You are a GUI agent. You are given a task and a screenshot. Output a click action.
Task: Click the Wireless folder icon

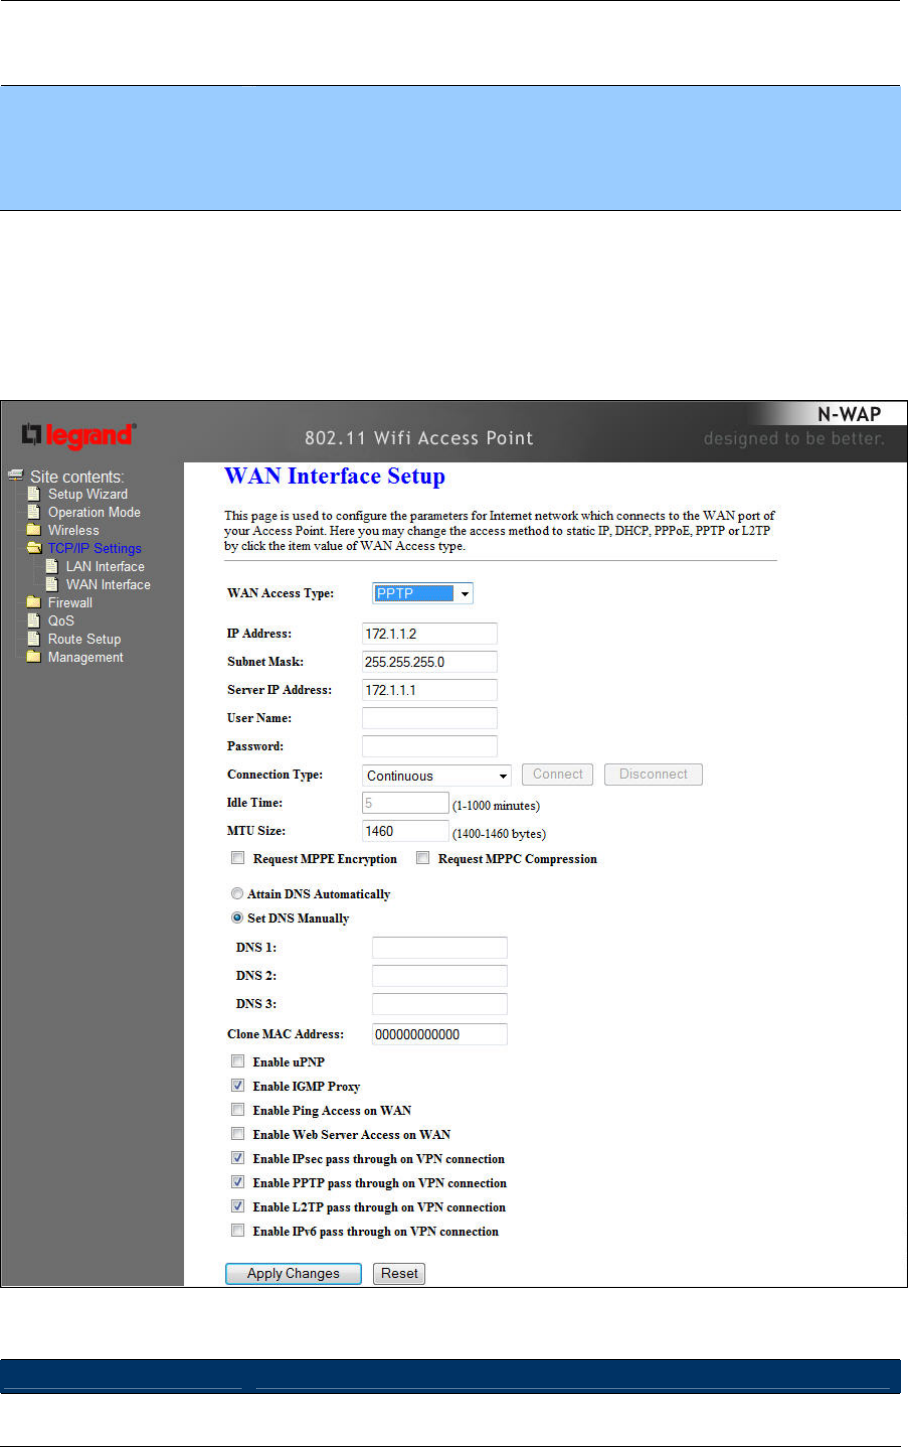pos(33,530)
